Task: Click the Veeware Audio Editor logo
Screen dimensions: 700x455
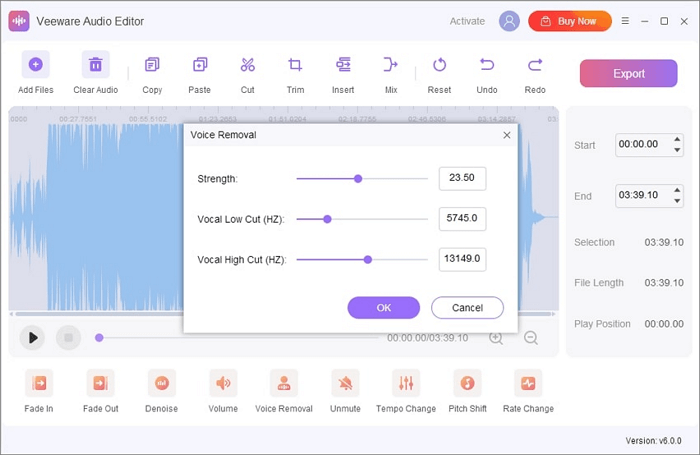Action: (19, 21)
